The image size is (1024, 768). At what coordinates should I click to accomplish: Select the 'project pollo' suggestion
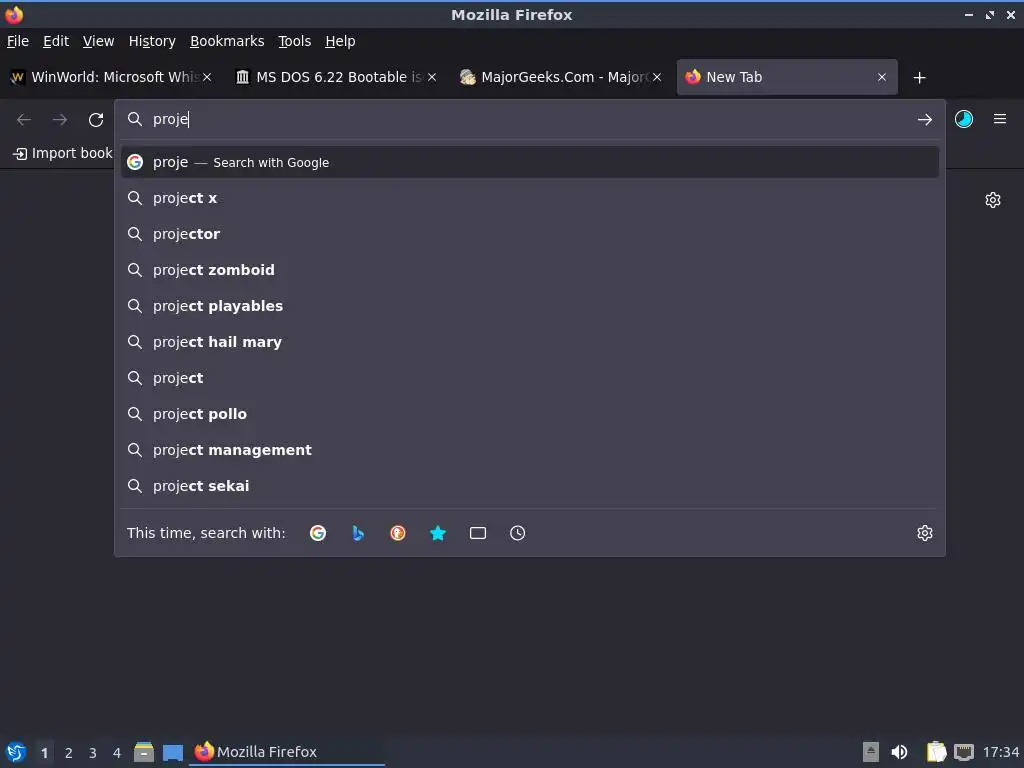pyautogui.click(x=530, y=414)
